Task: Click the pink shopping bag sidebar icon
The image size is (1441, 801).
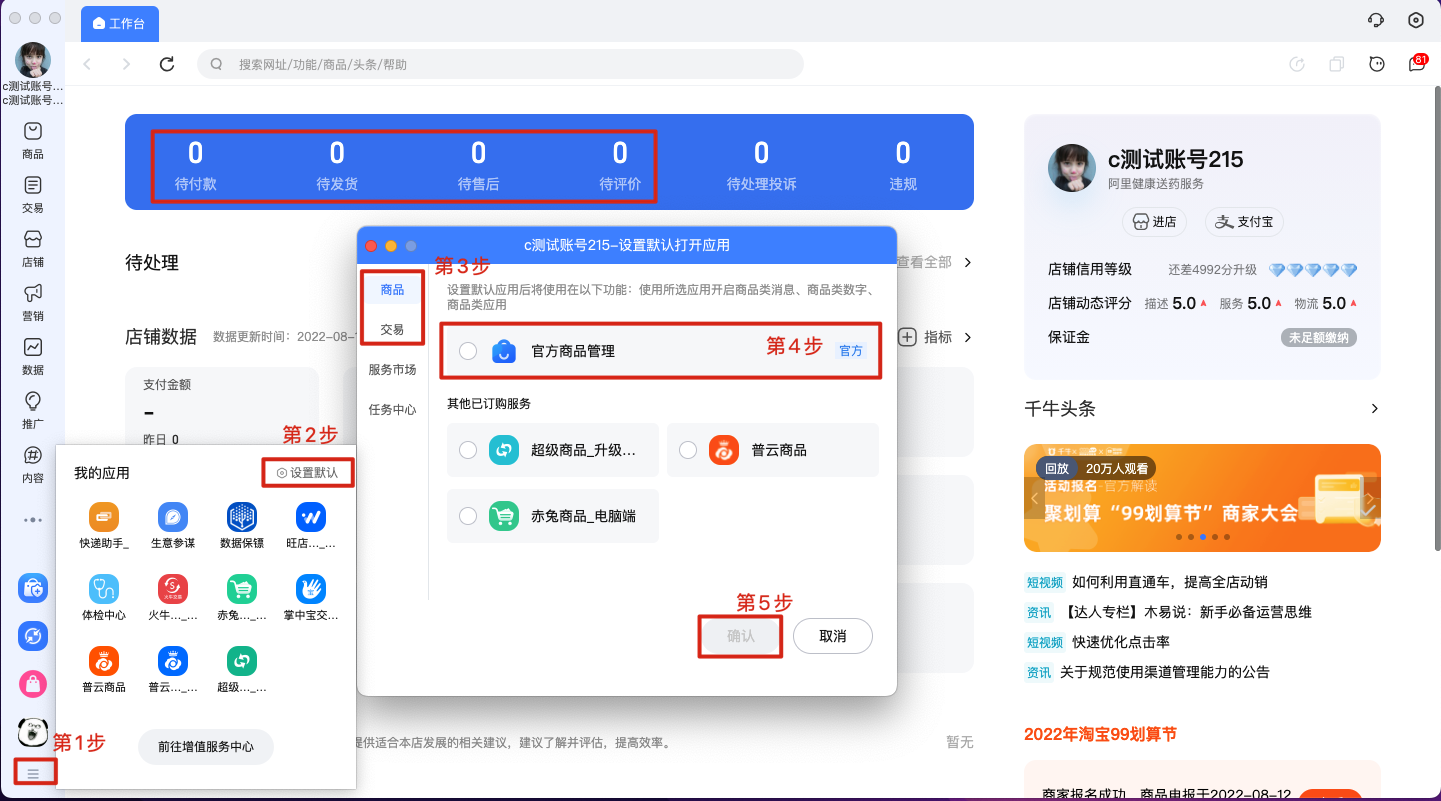Action: click(x=33, y=684)
